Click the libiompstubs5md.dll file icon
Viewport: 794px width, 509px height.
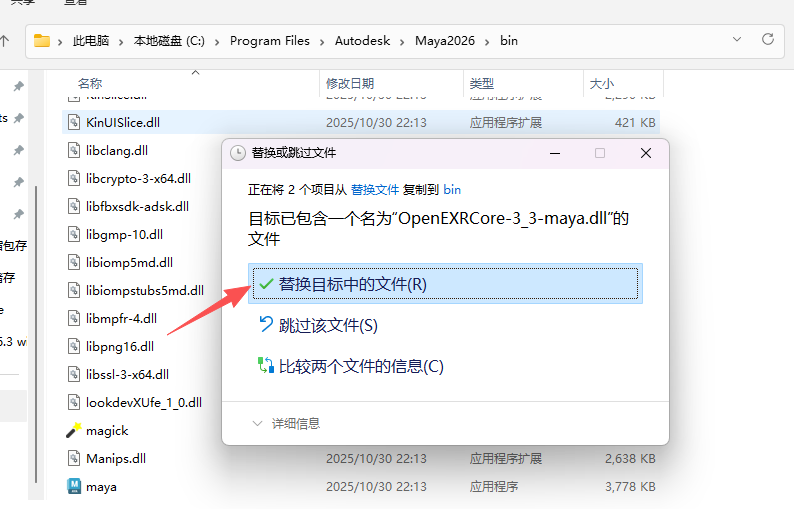pyautogui.click(x=74, y=290)
